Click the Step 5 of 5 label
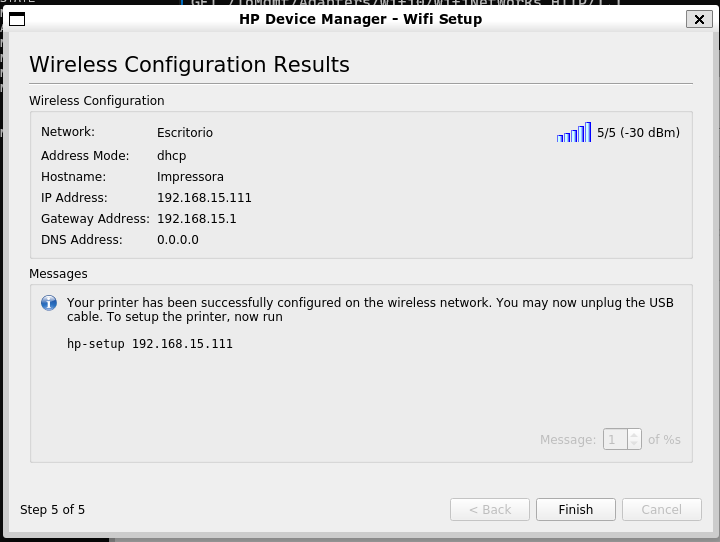The image size is (720, 542). click(52, 510)
